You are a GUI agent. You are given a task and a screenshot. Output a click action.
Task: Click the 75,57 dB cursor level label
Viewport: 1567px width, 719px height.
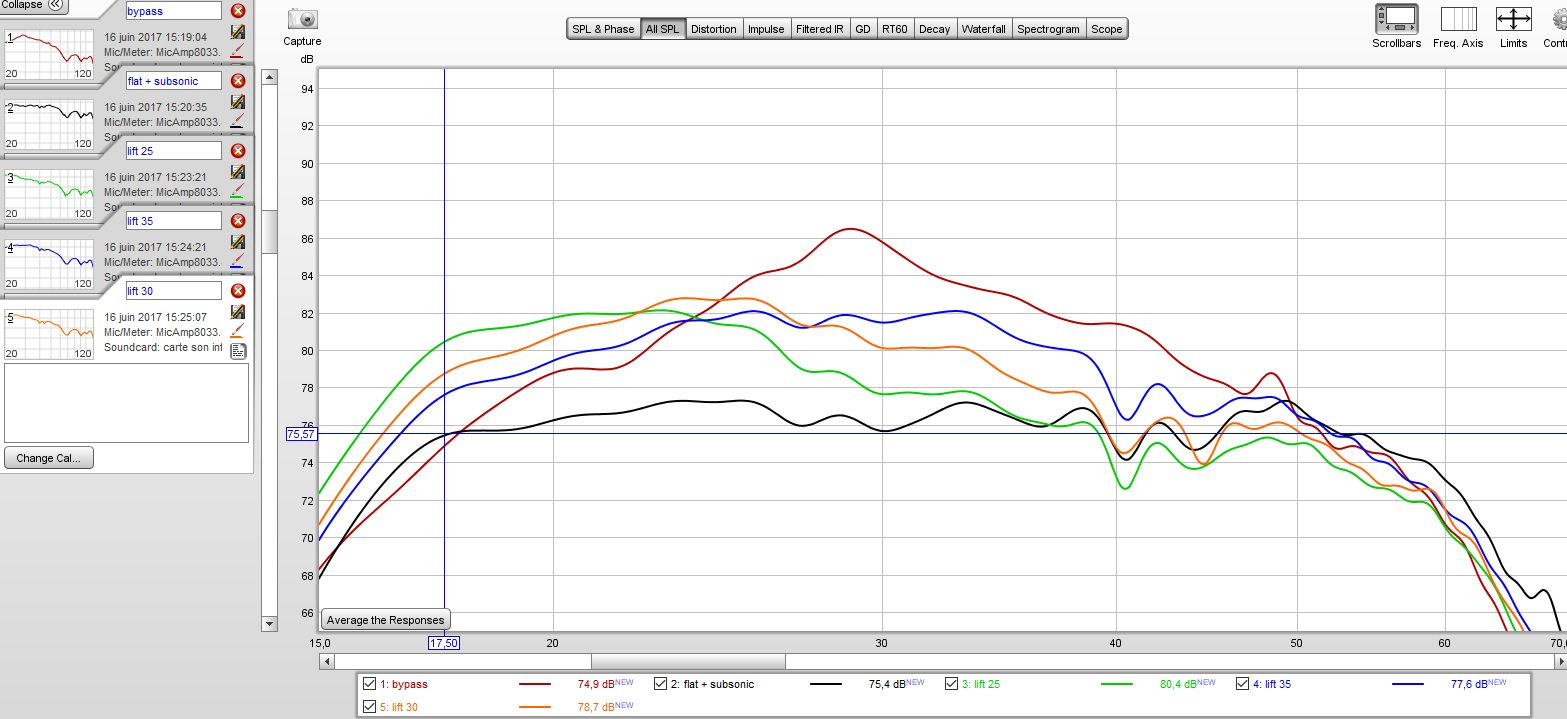(300, 434)
